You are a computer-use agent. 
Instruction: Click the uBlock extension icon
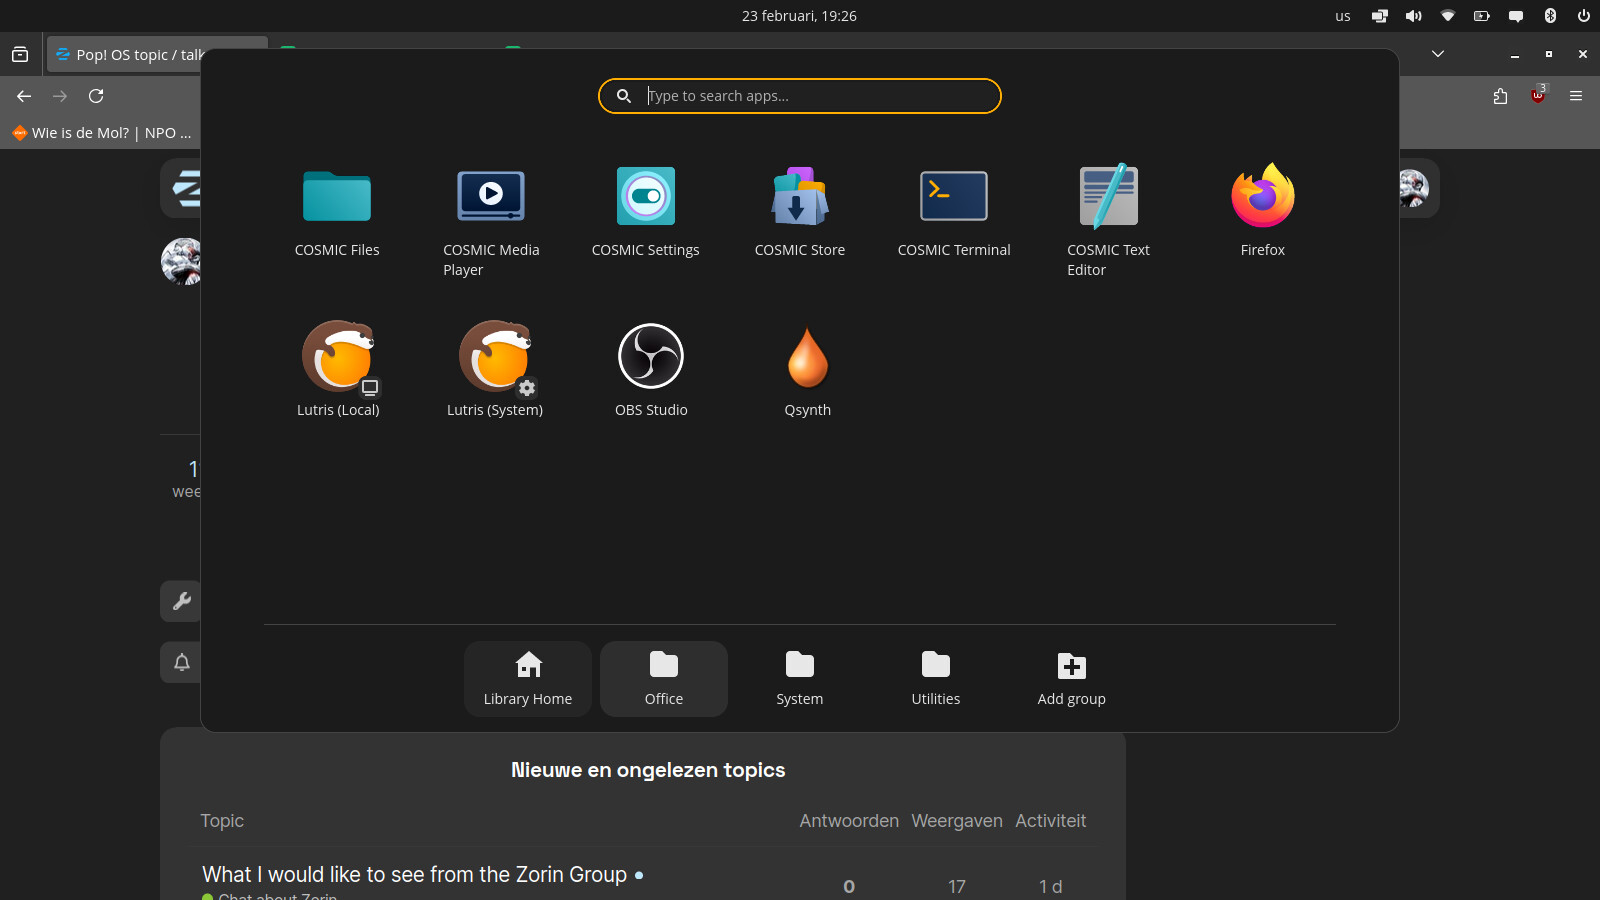pos(1538,95)
